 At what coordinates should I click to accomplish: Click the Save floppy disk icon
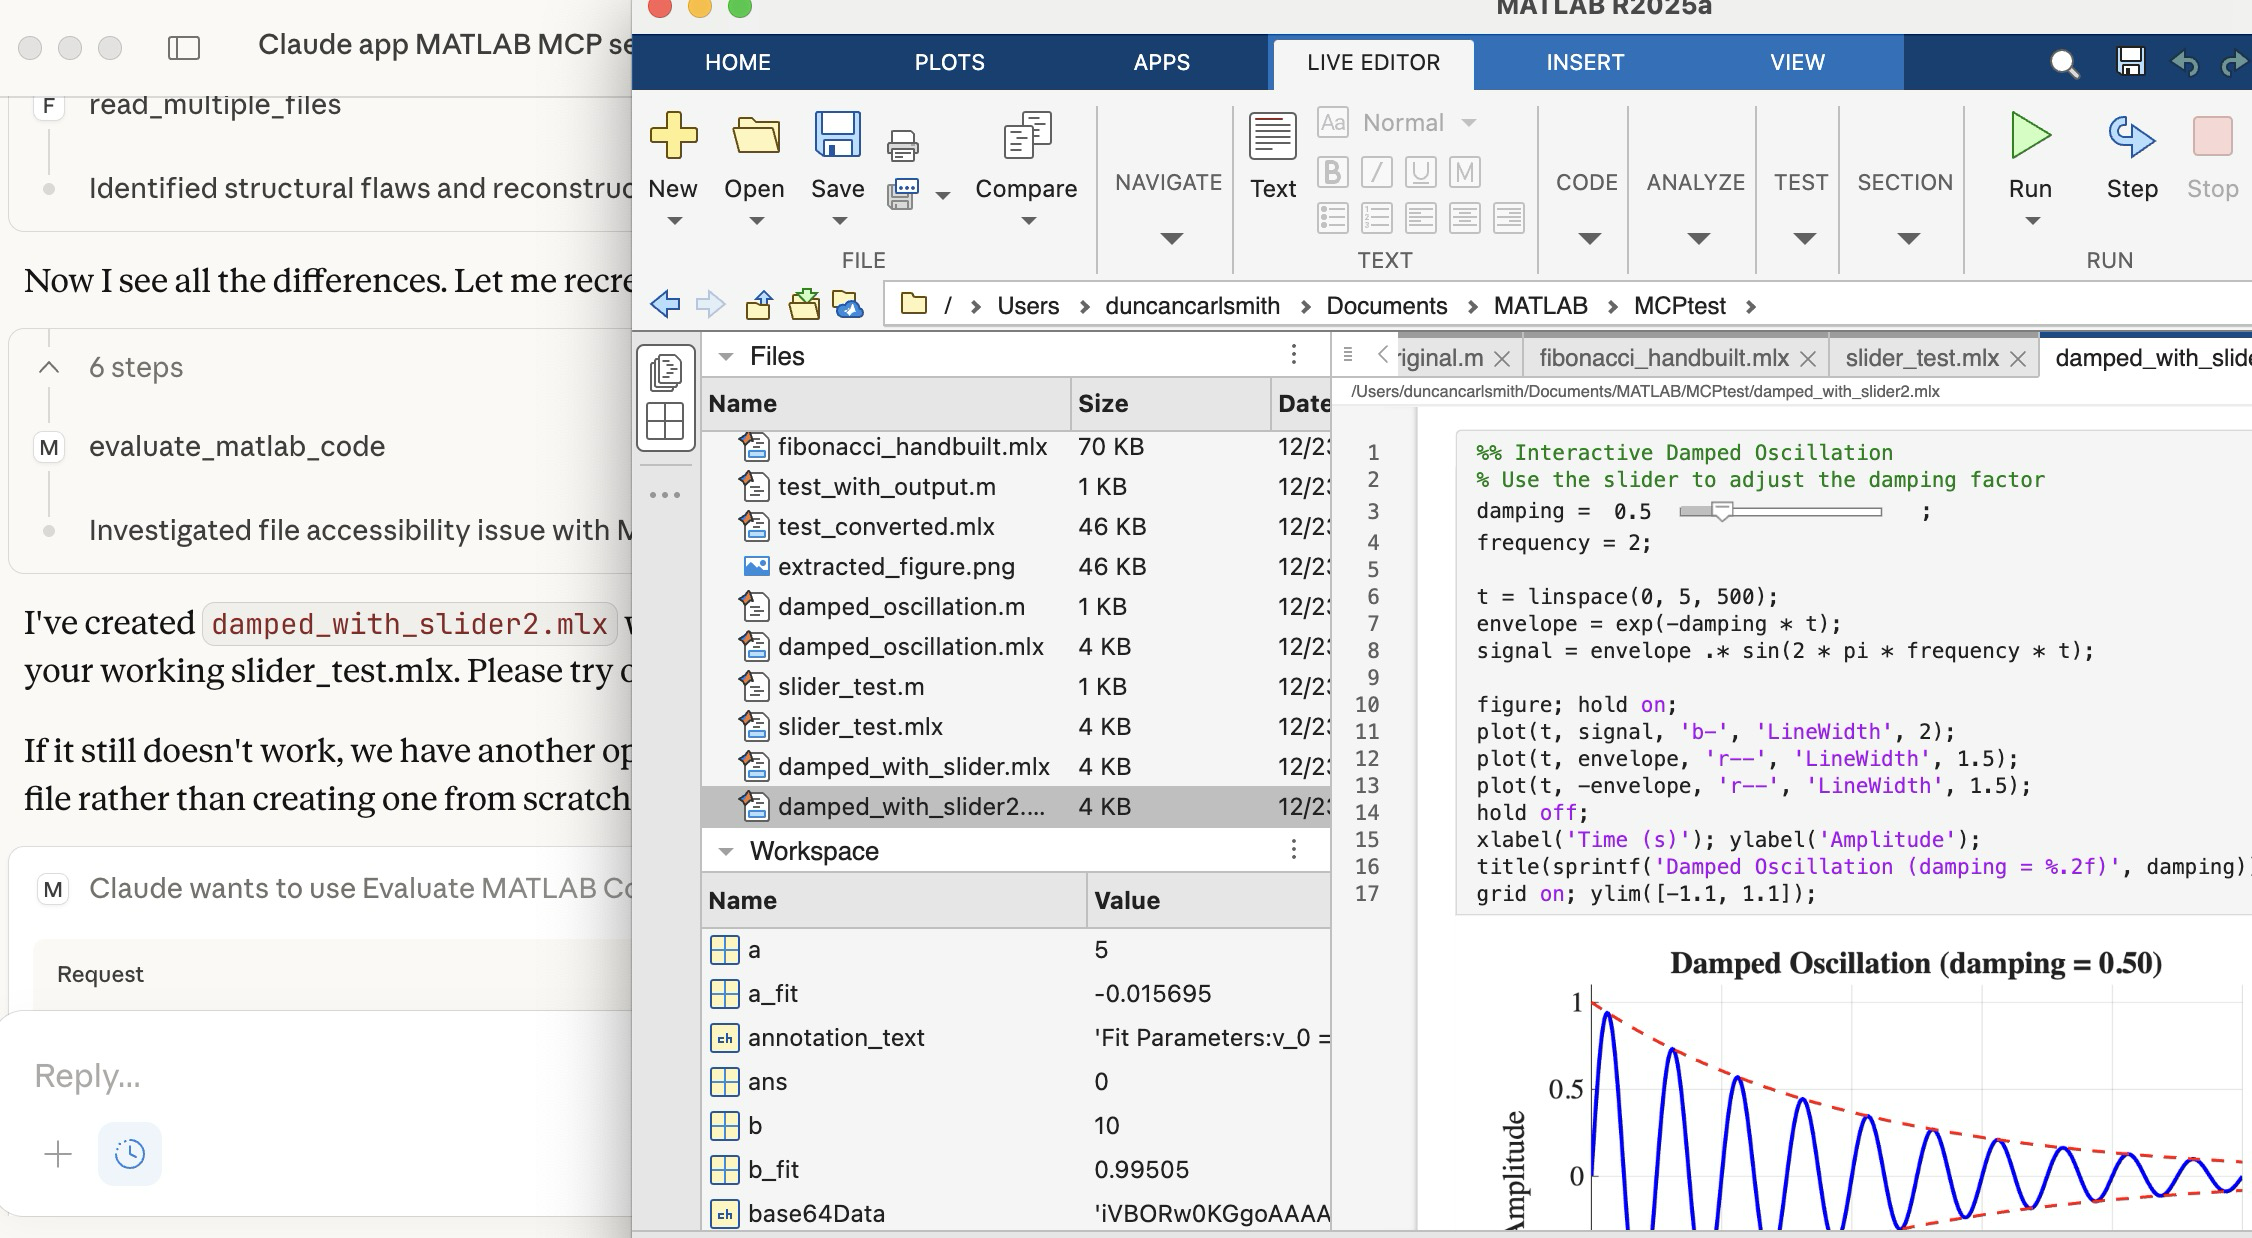(837, 136)
